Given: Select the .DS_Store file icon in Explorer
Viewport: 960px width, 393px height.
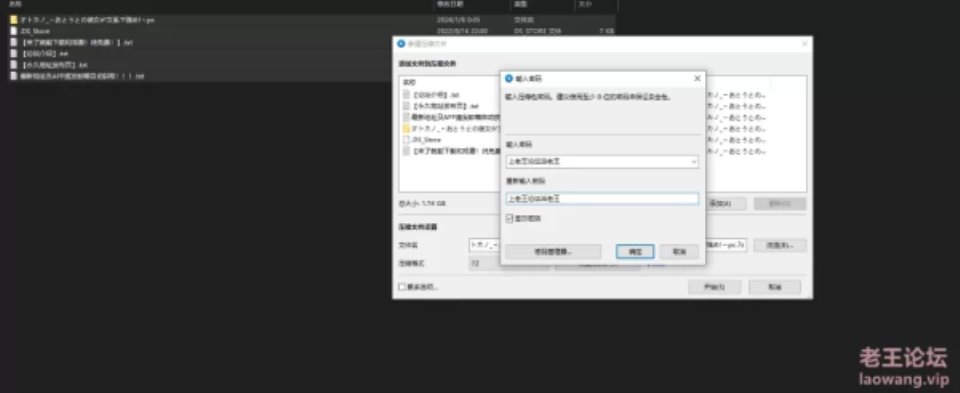Looking at the screenshot, I should pyautogui.click(x=13, y=31).
